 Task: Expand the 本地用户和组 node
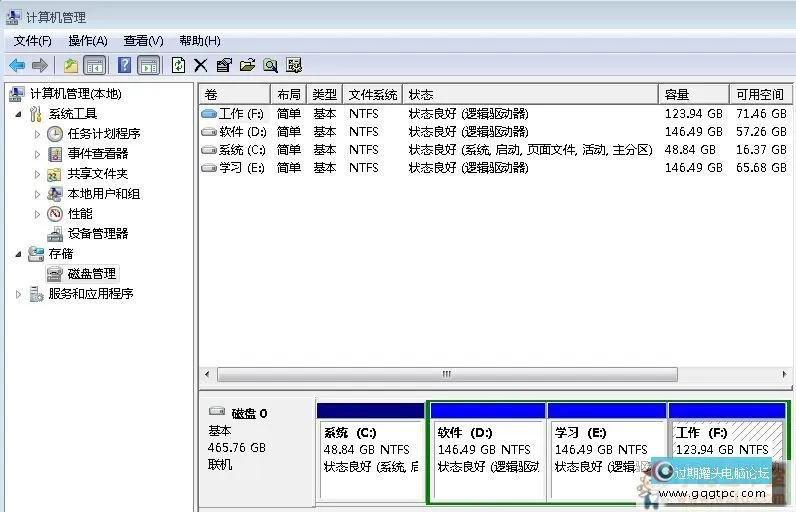click(37, 194)
